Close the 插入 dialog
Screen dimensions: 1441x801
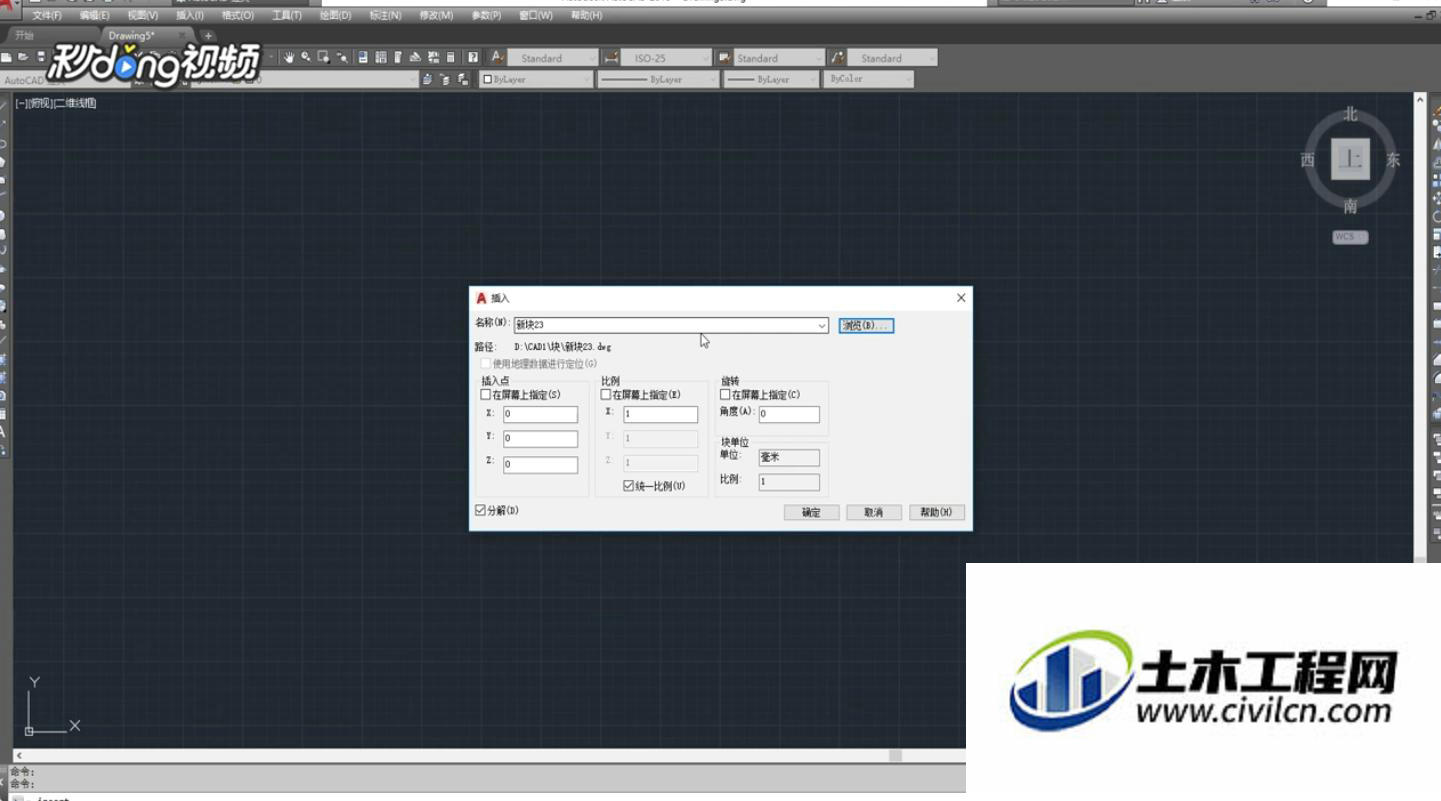[961, 298]
